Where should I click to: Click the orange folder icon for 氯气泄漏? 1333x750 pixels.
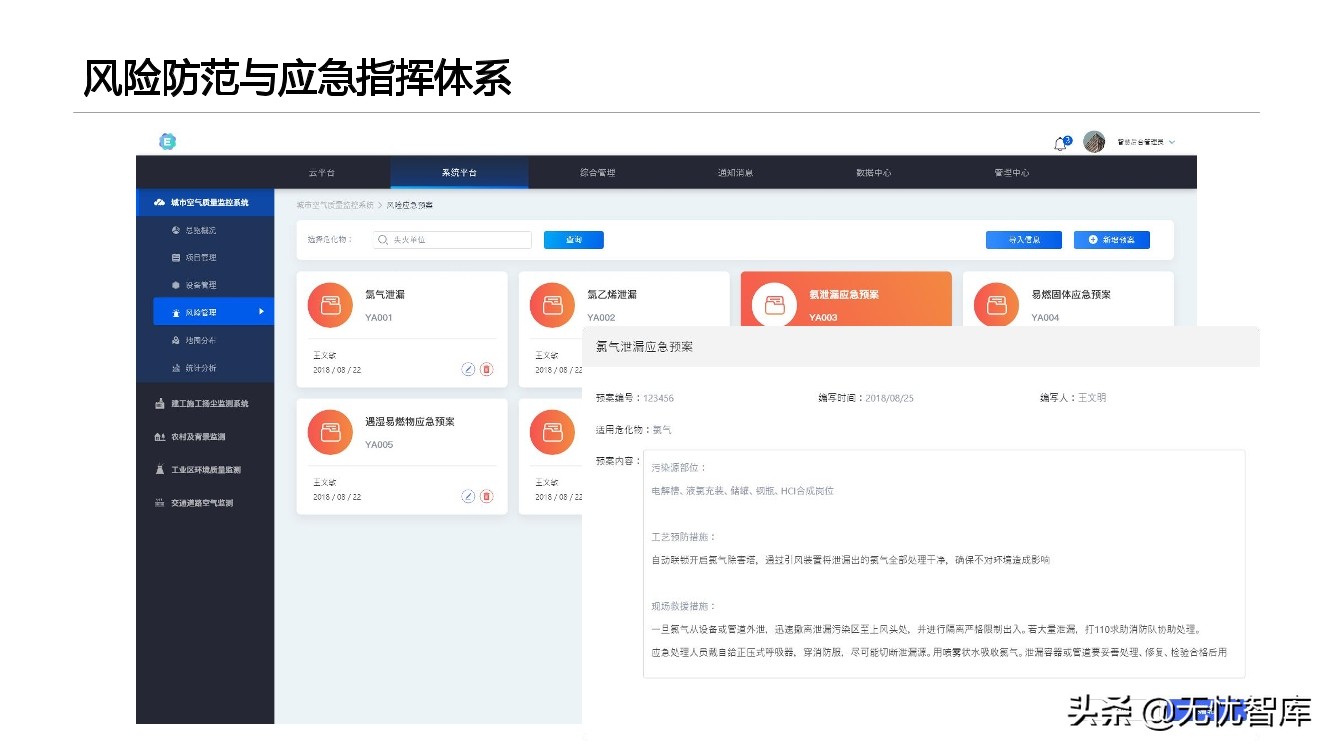[330, 305]
